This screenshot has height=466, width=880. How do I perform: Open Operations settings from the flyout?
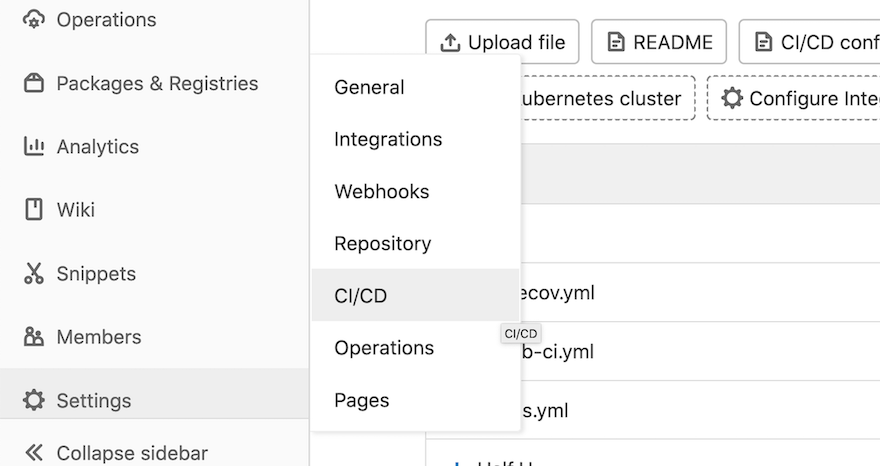click(x=384, y=348)
